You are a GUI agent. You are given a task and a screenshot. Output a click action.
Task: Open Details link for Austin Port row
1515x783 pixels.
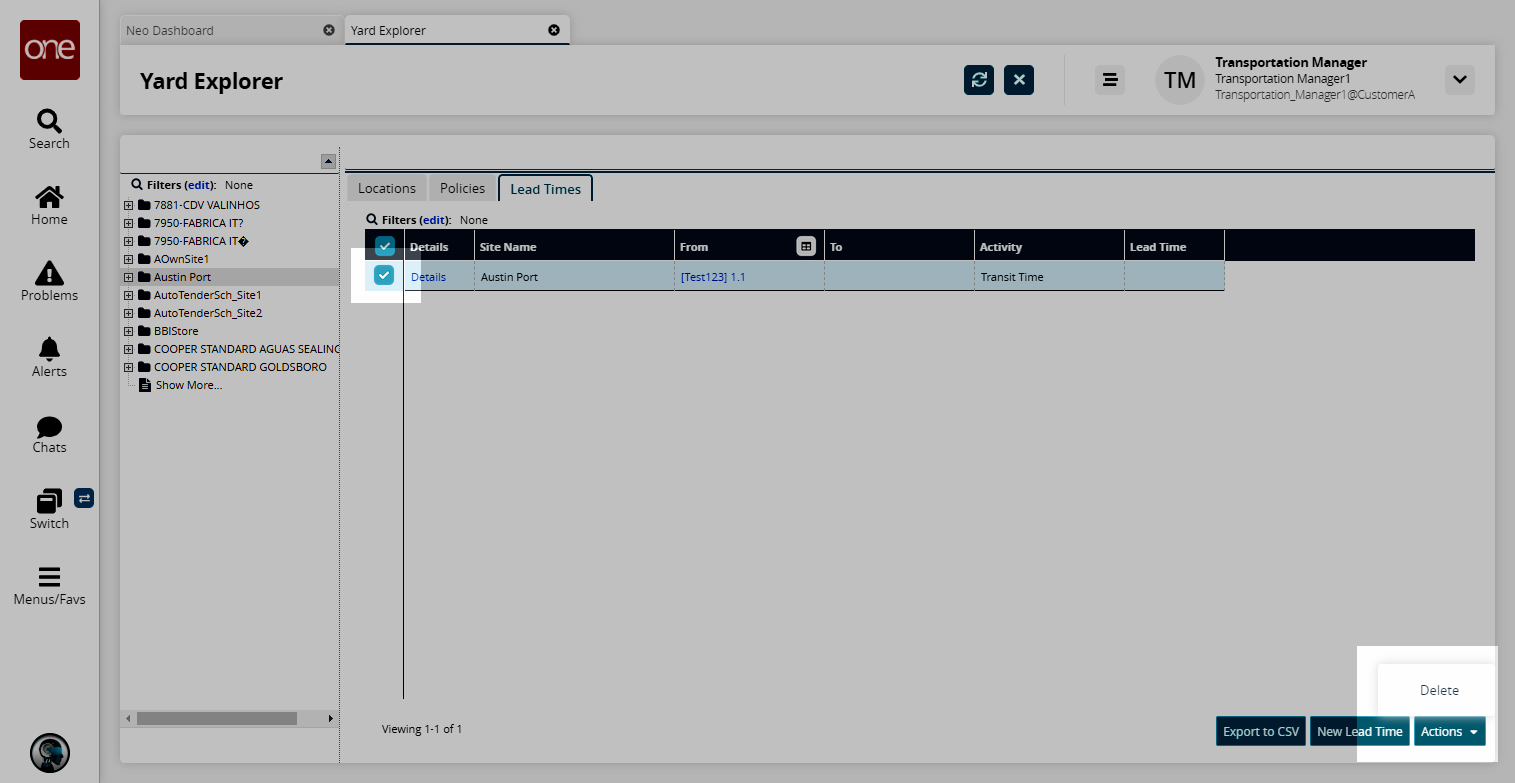[x=428, y=277]
